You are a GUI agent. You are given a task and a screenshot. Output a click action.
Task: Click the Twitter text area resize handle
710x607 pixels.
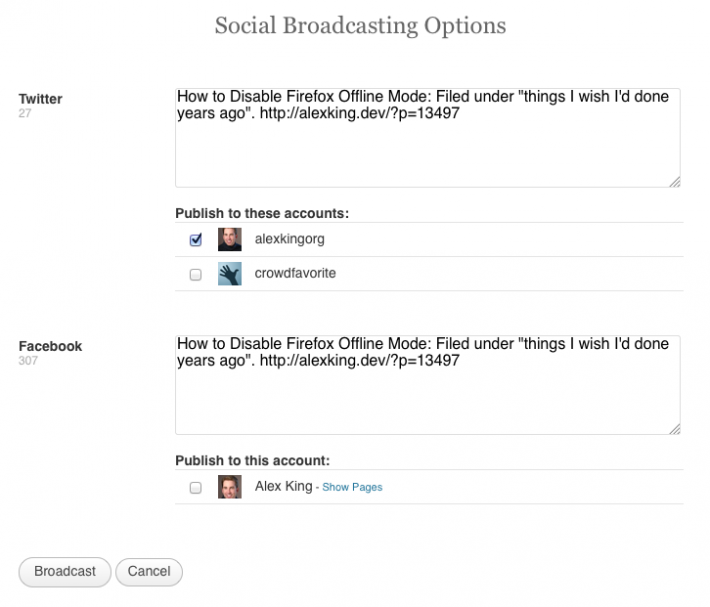(x=675, y=182)
